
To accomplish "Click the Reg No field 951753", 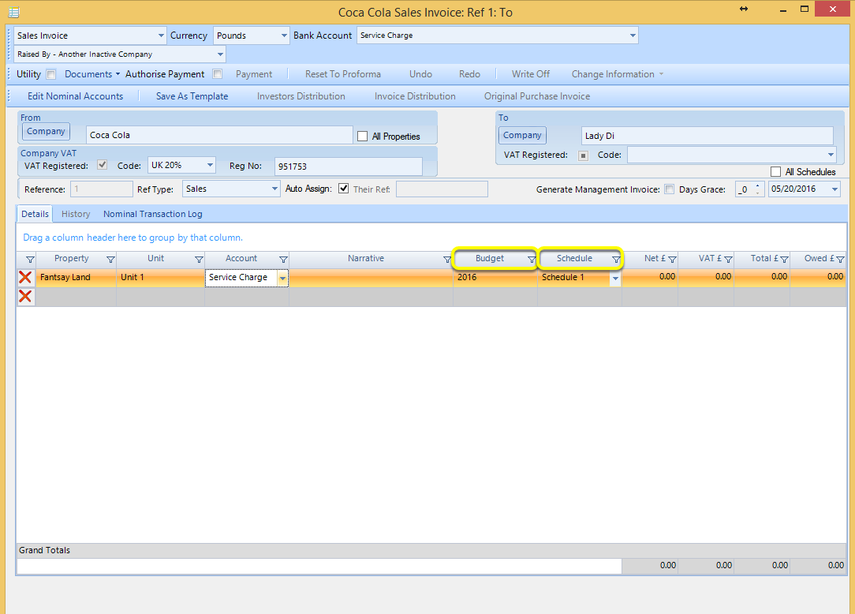I will click(x=348, y=166).
